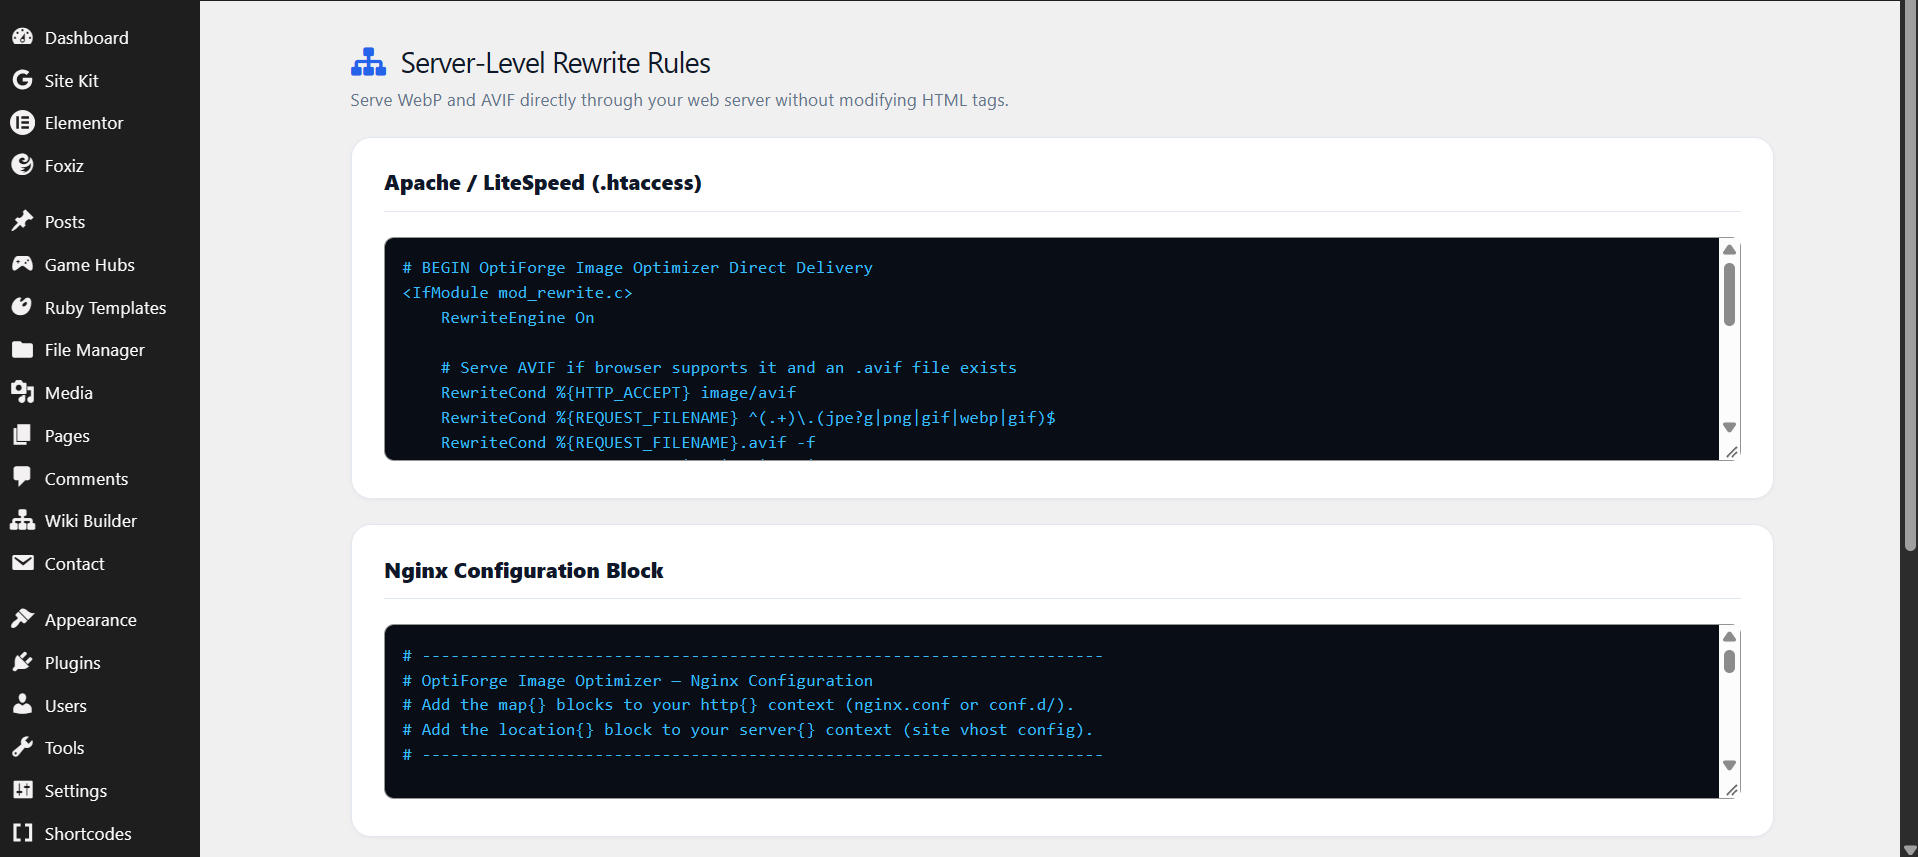Click the Tools wrench icon
1918x857 pixels.
[22, 747]
